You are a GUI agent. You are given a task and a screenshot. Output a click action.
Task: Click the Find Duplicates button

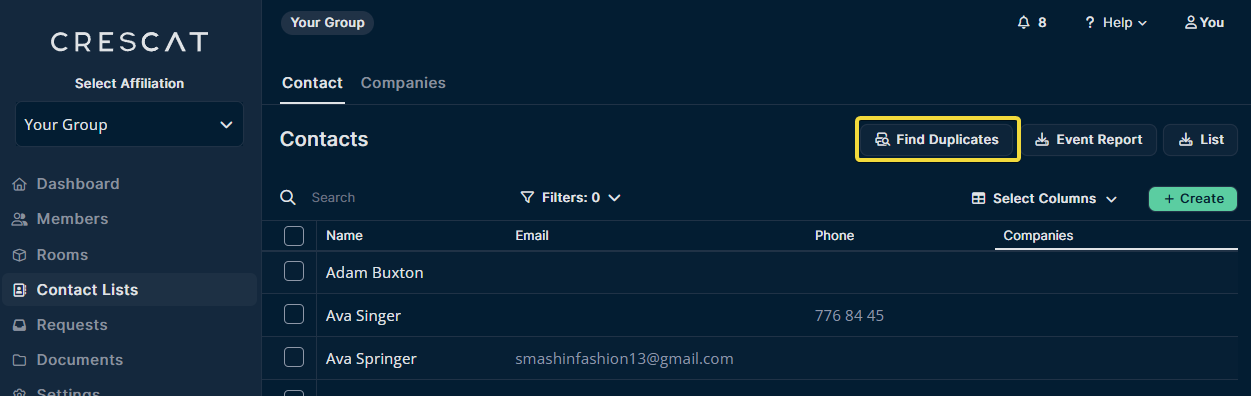[x=938, y=140]
